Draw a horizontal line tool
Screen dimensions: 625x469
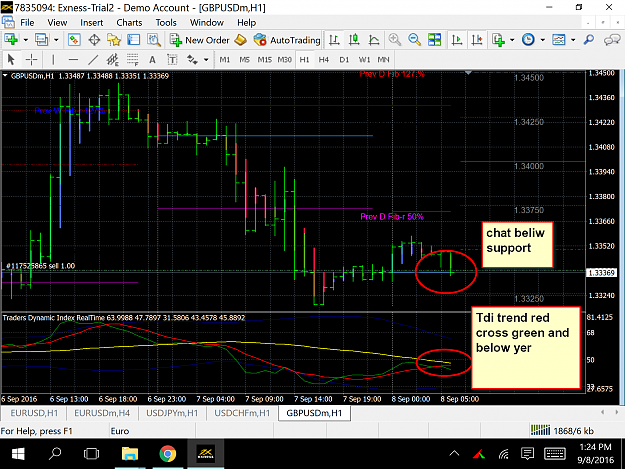(x=73, y=60)
